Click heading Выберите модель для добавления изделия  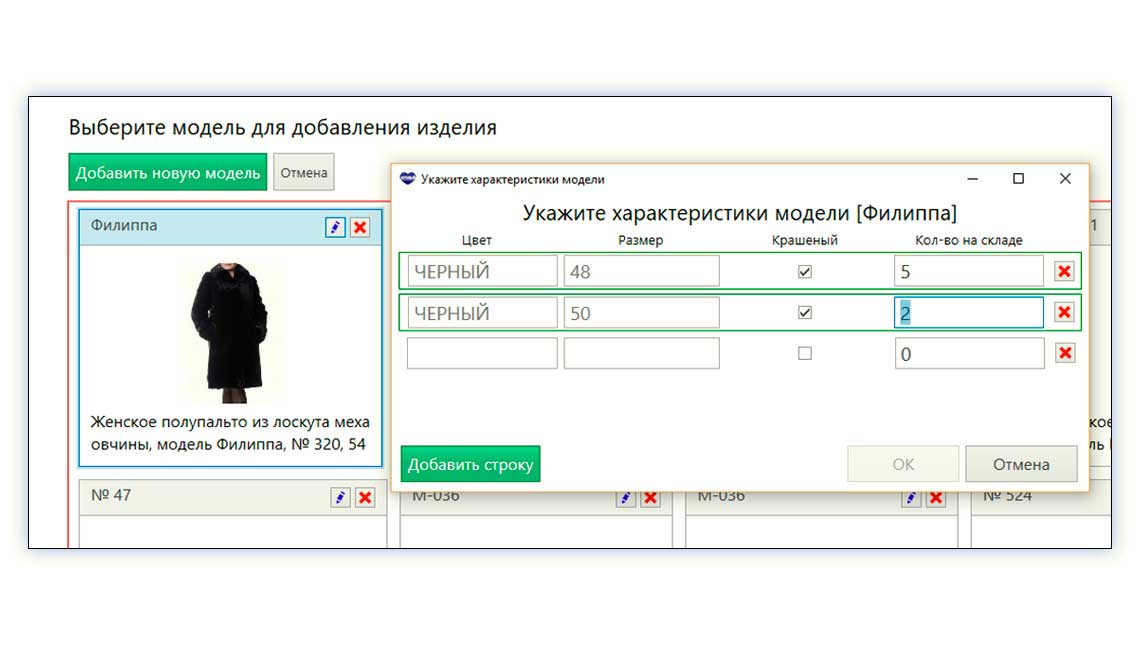(x=282, y=127)
